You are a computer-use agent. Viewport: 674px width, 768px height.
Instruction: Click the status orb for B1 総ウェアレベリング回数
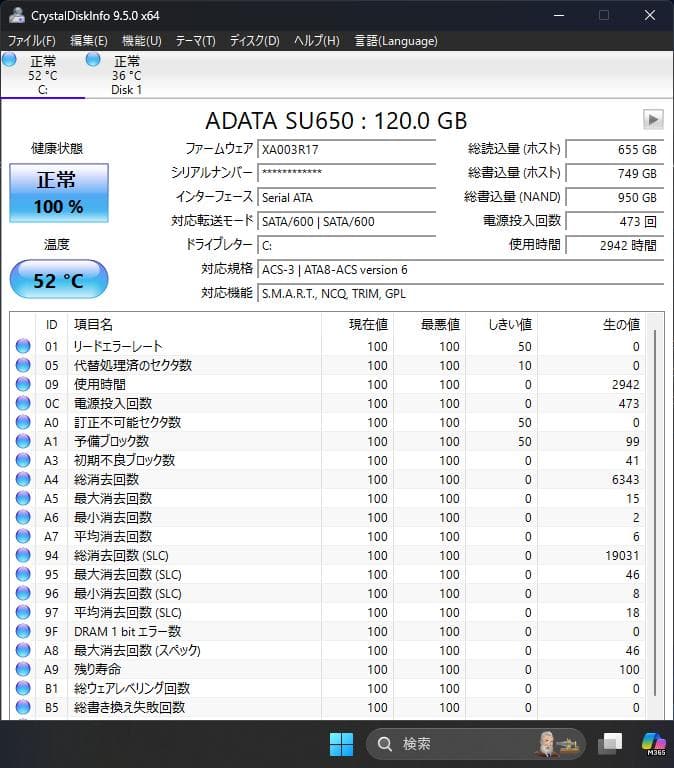click(x=23, y=688)
